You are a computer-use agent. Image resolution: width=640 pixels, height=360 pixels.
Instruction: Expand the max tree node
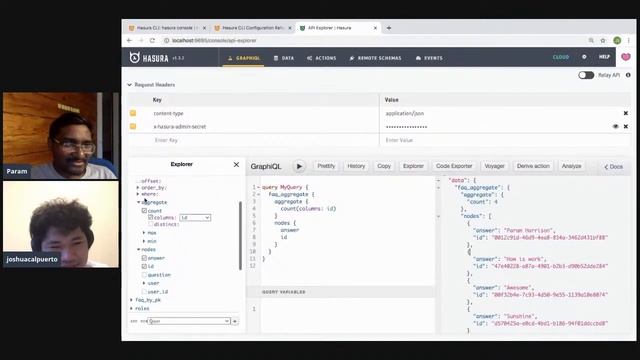(x=144, y=233)
